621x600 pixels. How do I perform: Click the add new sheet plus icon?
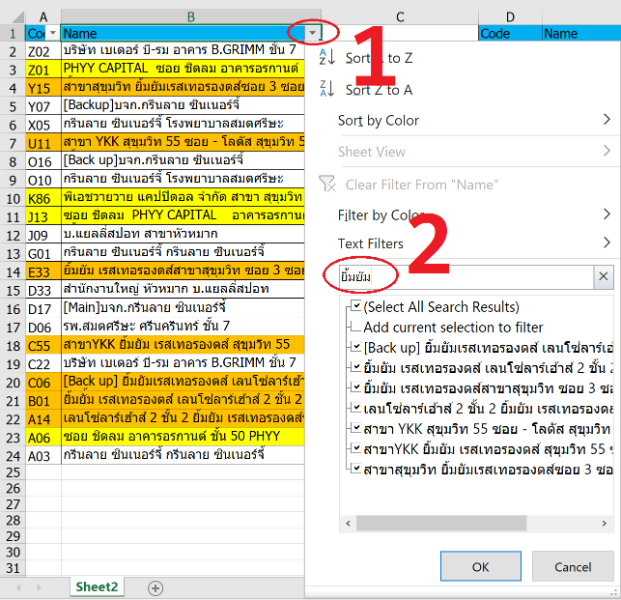pos(155,587)
